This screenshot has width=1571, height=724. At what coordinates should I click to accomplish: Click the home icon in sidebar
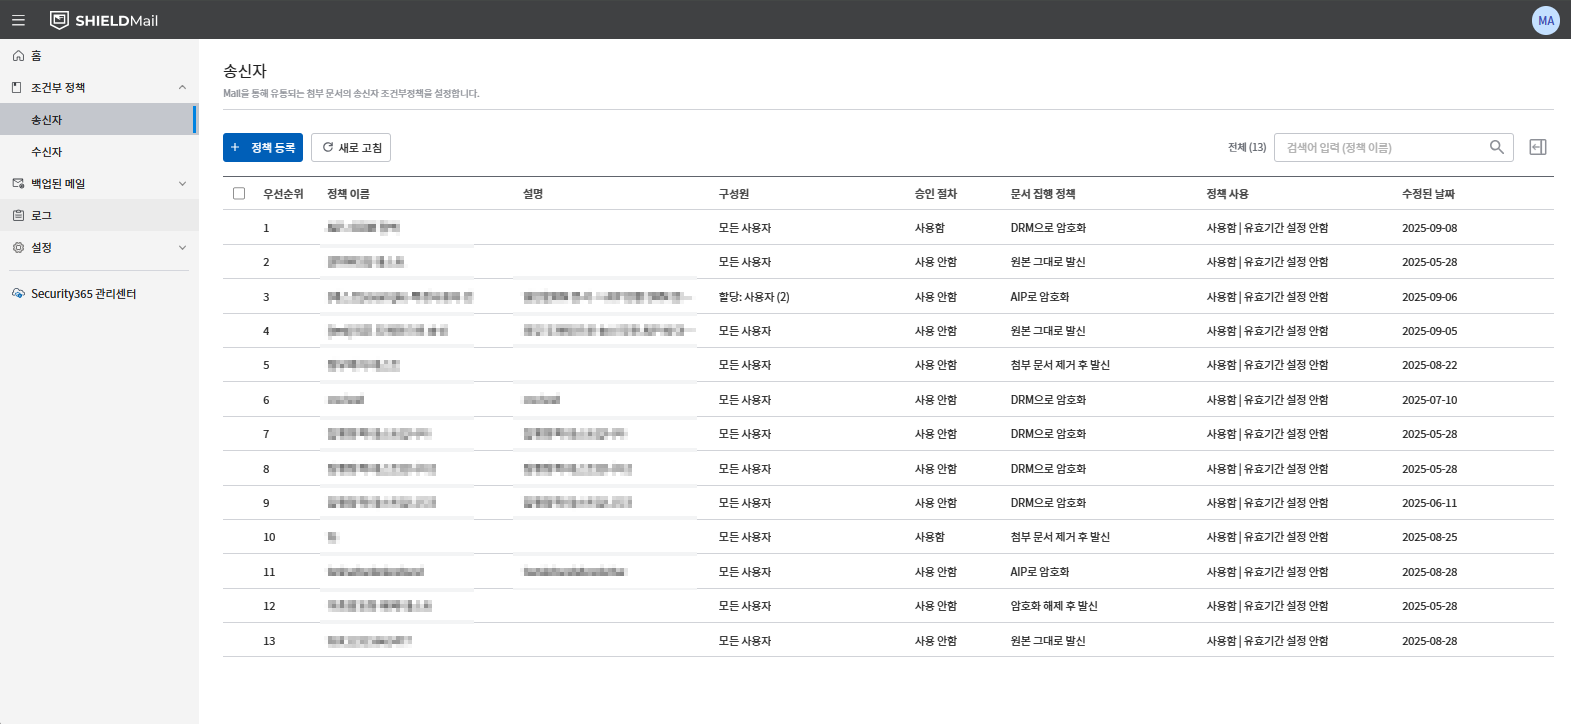18,56
